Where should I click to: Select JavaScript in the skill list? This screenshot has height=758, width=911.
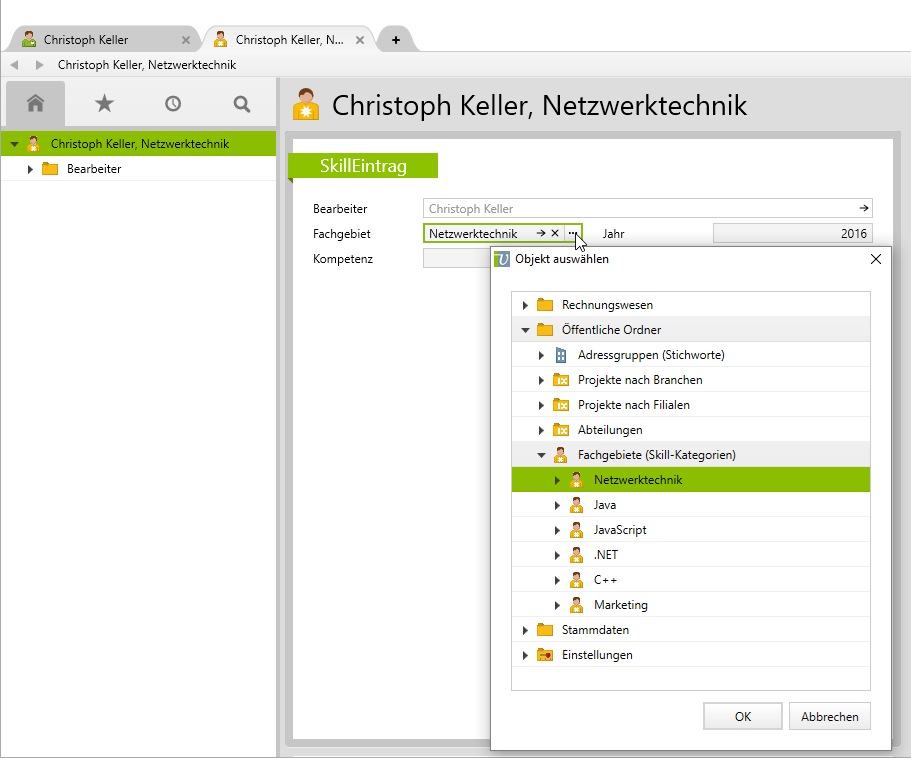pos(620,530)
